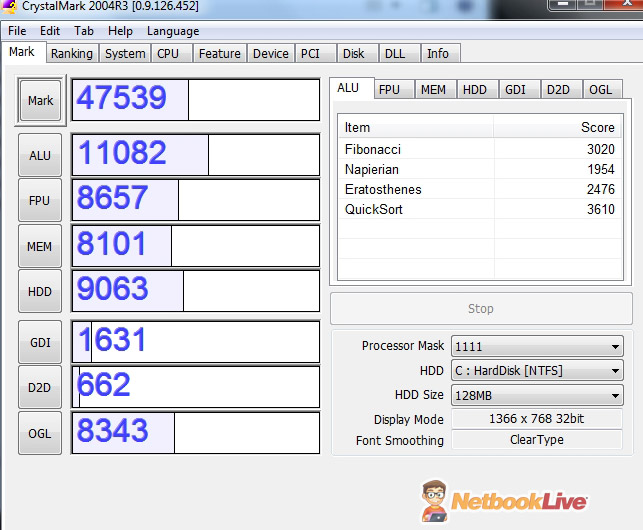This screenshot has height=530, width=643.
Task: Click the Display Mode value 1366 x 768 32bit
Action: click(537, 418)
